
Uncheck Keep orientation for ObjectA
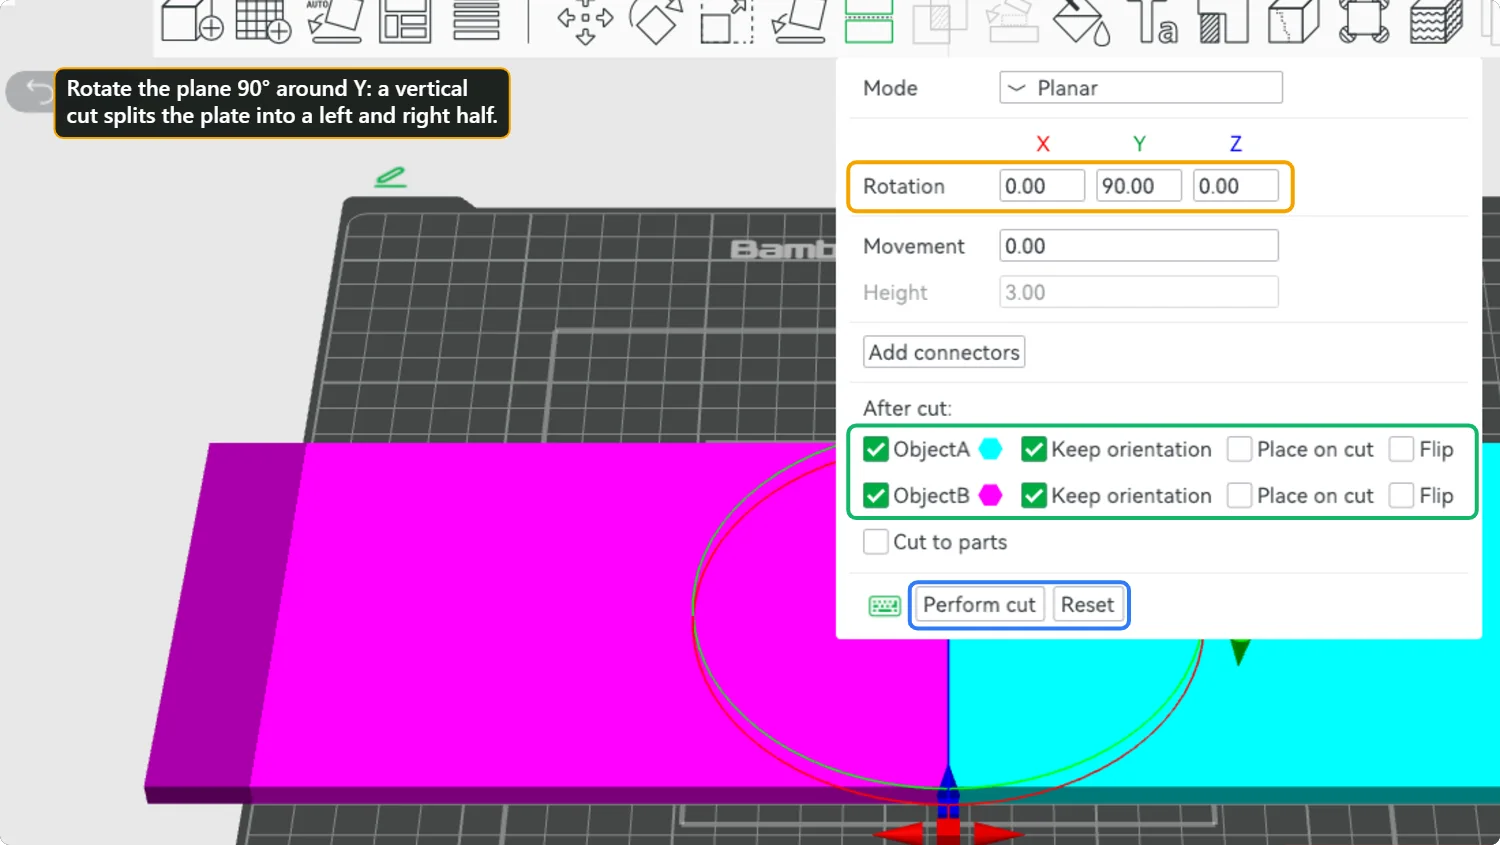pyautogui.click(x=1034, y=450)
